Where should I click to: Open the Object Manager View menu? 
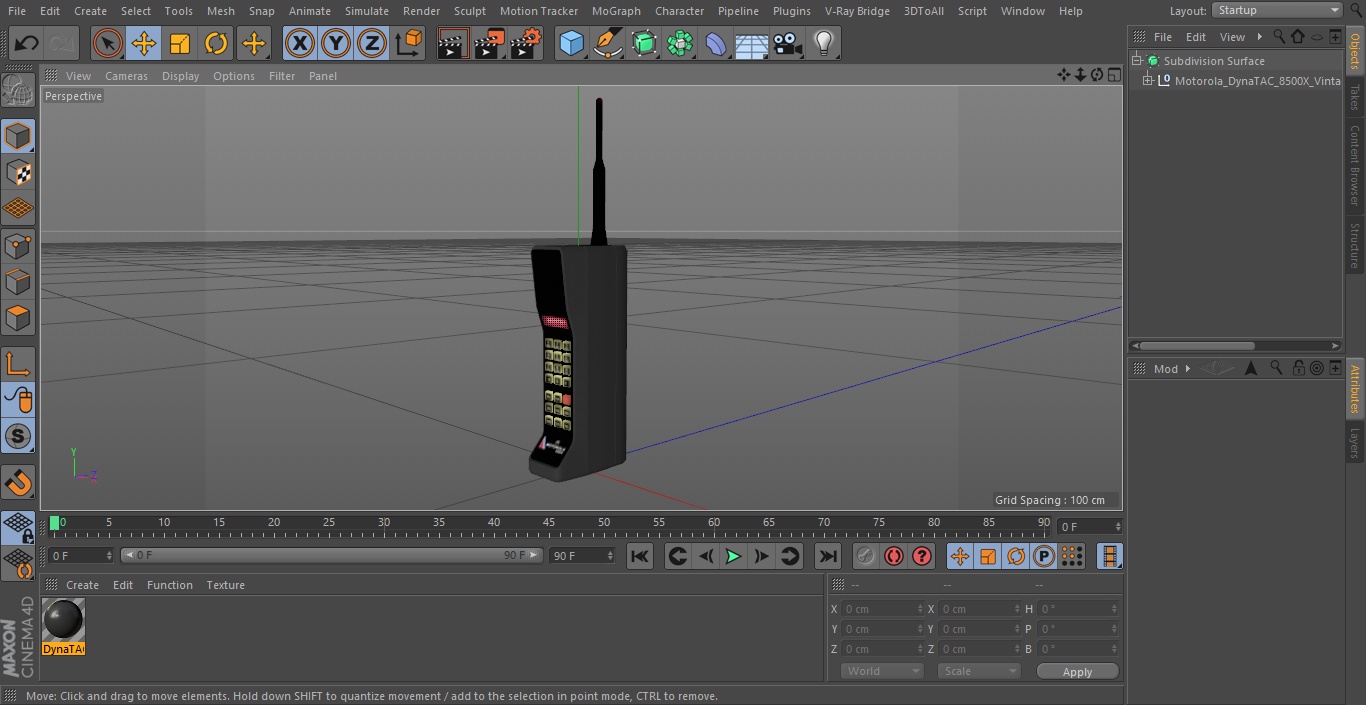point(1232,37)
